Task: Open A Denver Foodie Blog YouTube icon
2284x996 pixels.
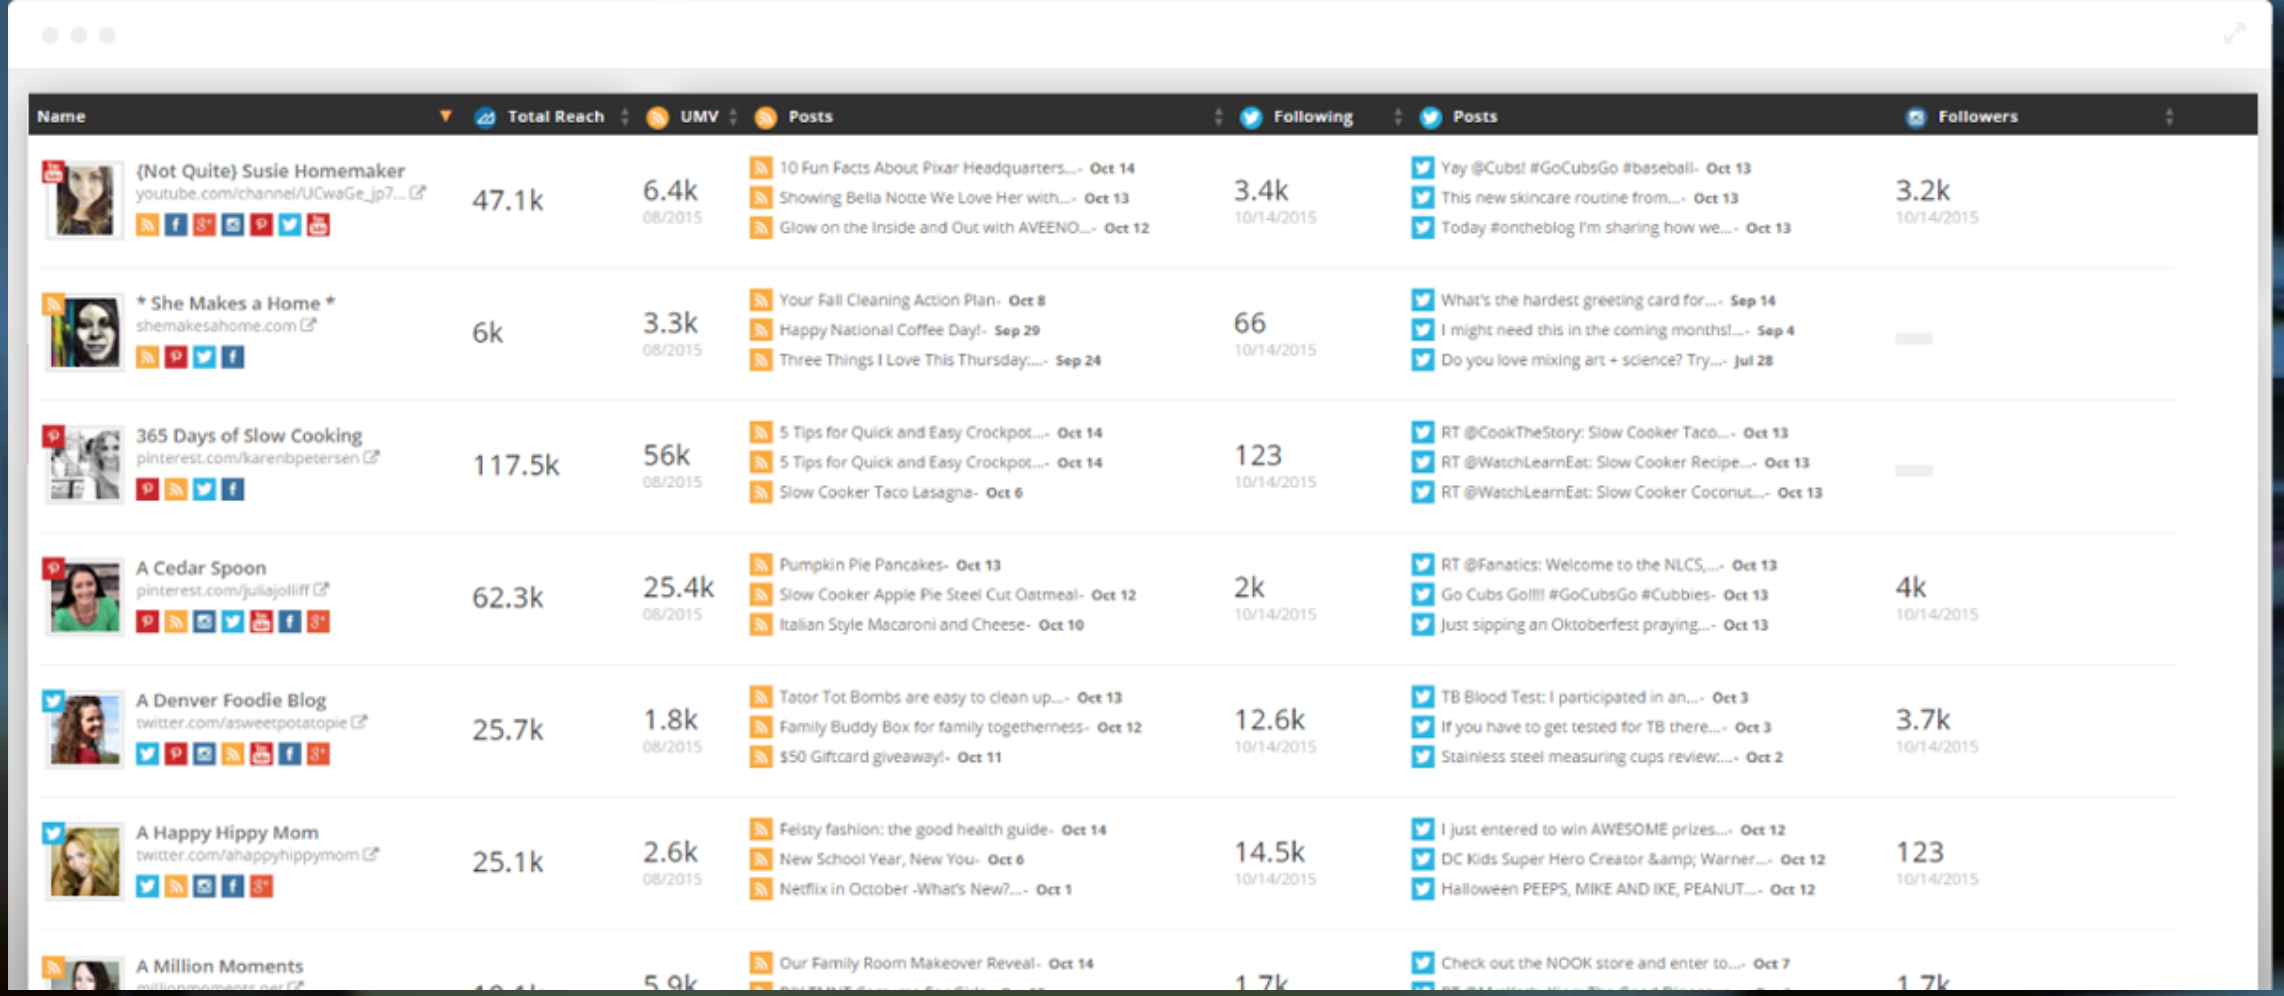Action: click(261, 754)
